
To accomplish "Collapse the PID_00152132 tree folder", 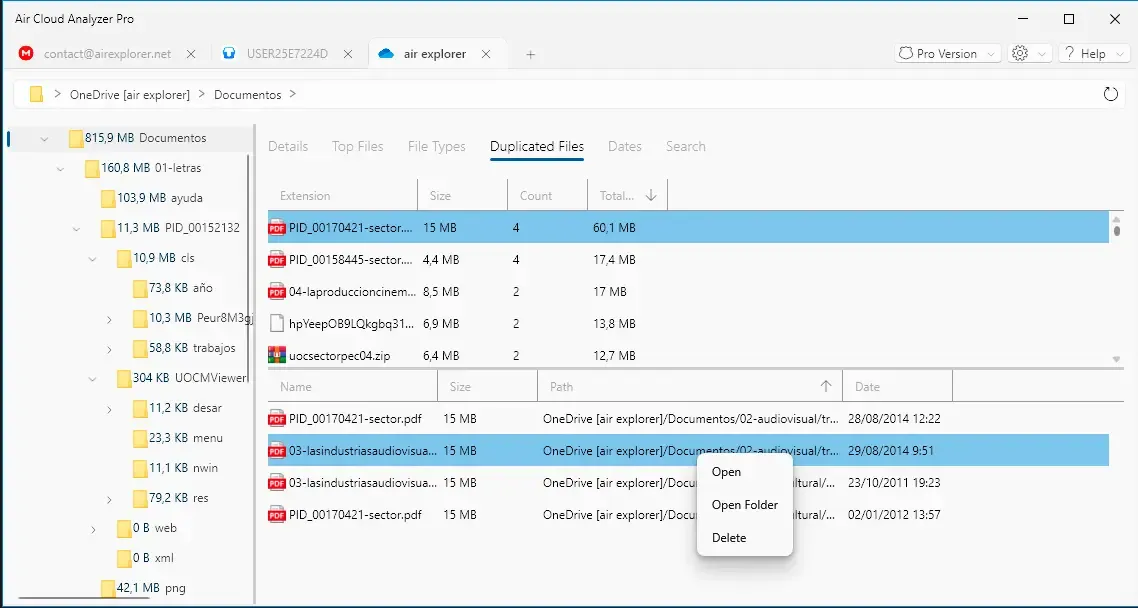I will coord(76,229).
